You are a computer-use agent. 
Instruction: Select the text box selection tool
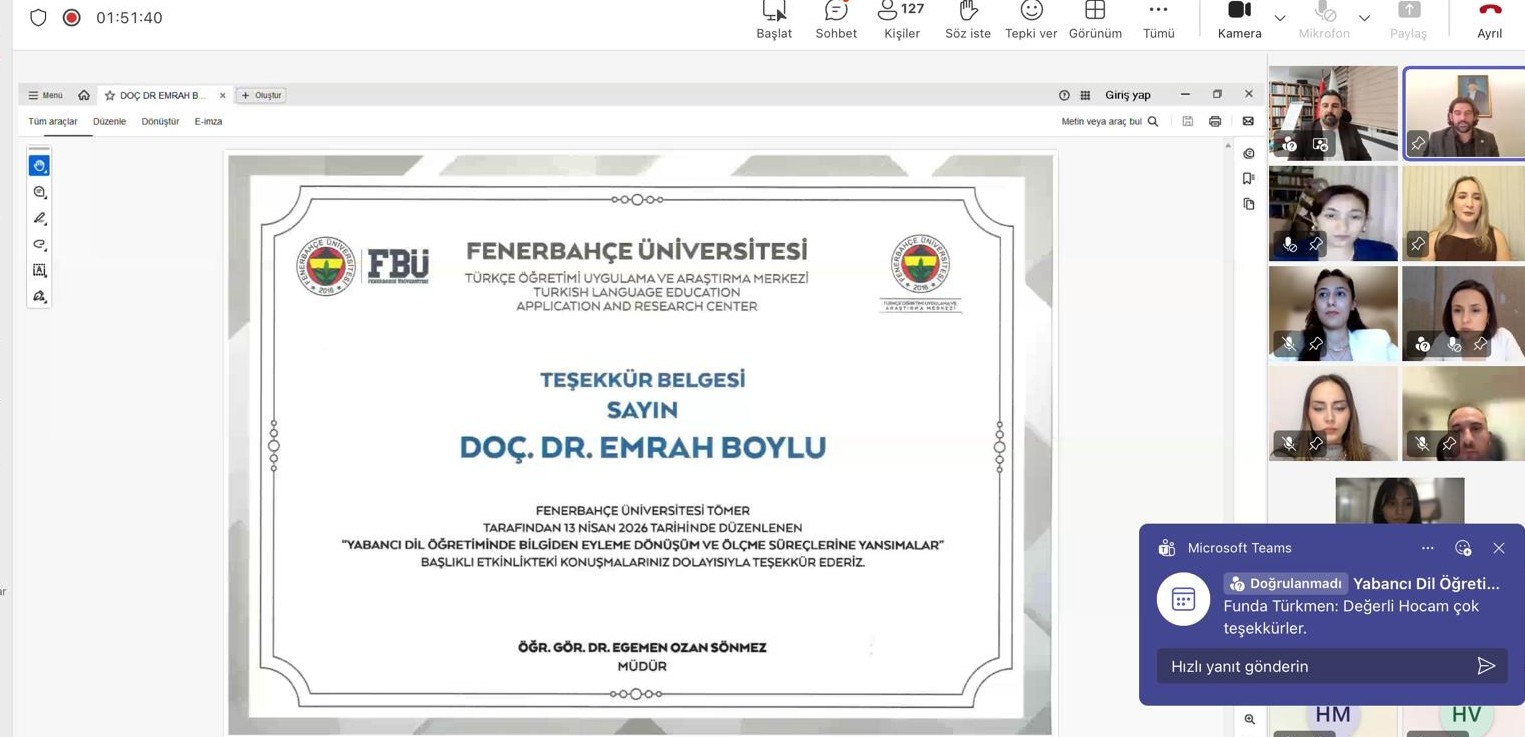pyautogui.click(x=39, y=271)
